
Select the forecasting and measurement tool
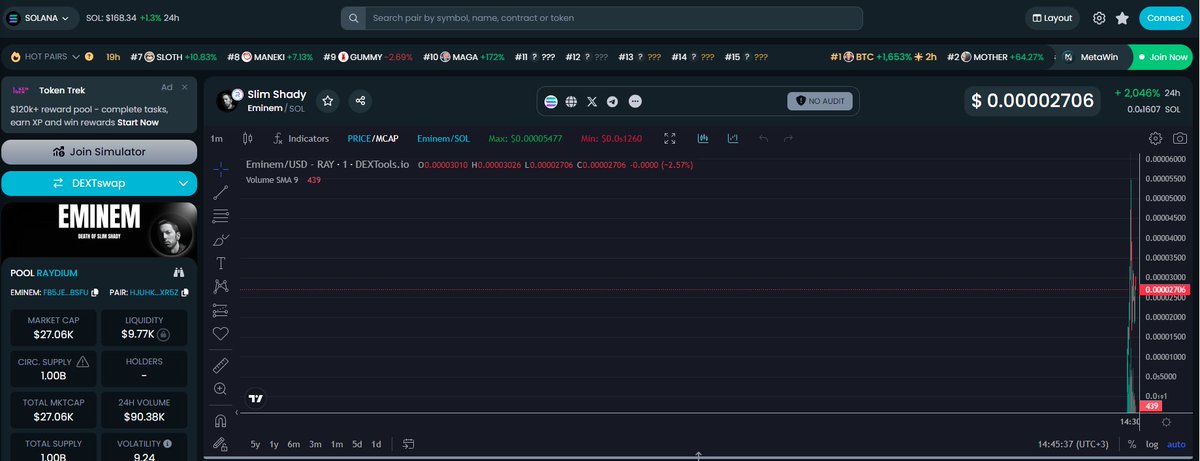tap(221, 310)
